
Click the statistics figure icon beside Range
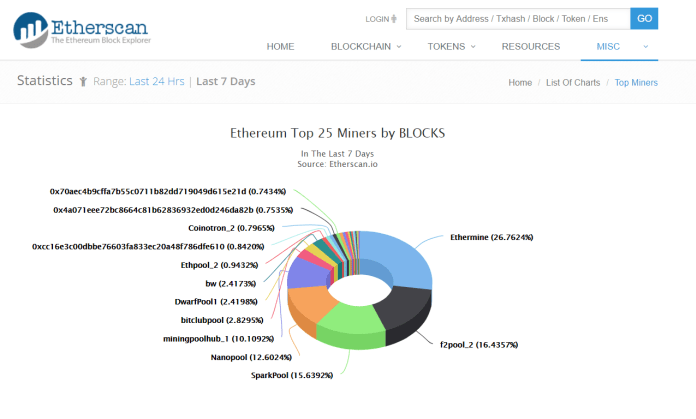[83, 82]
